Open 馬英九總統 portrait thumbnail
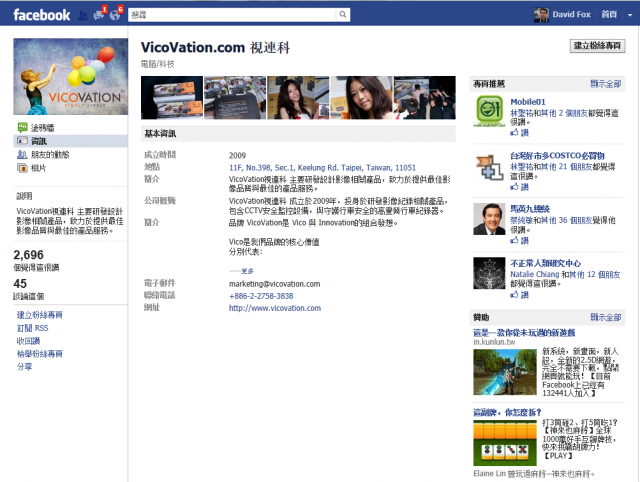The image size is (640, 482). (489, 219)
